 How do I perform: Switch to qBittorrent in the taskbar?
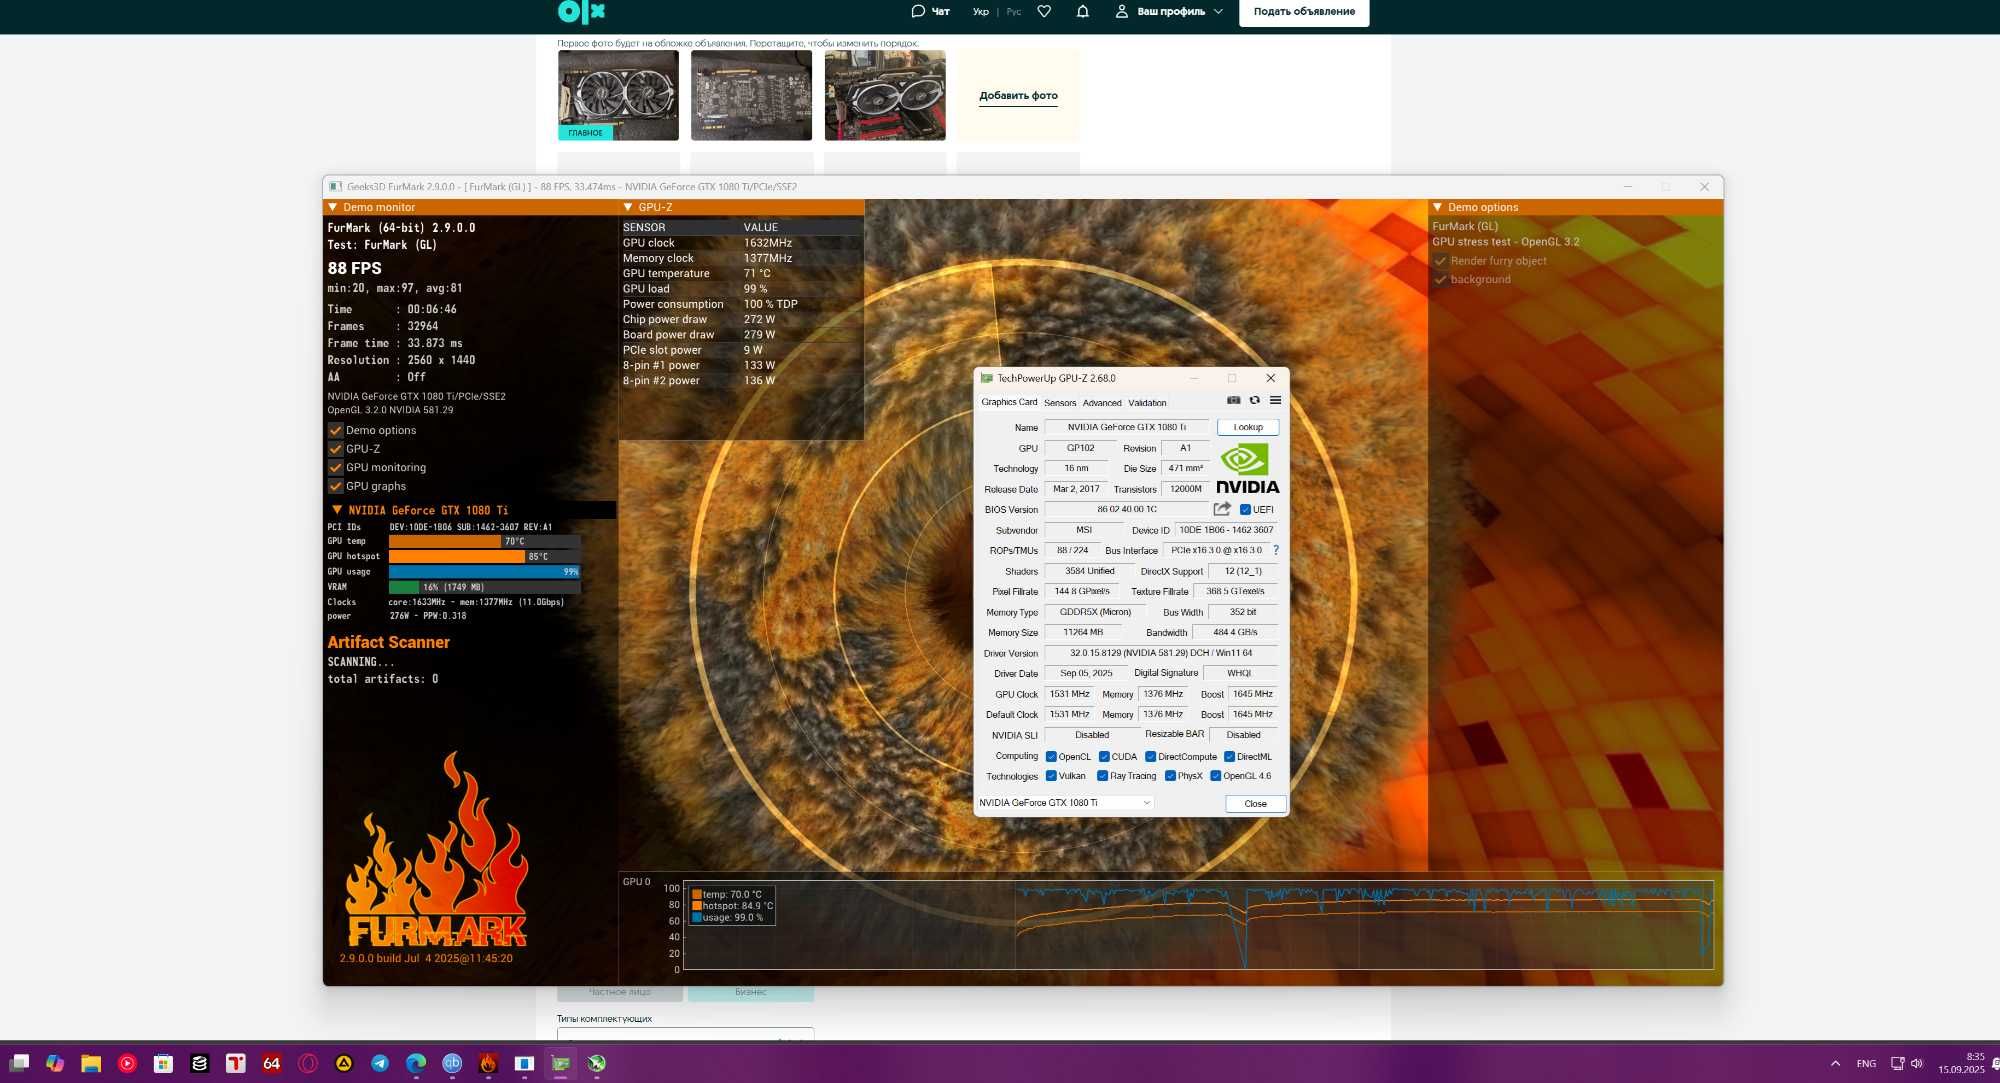point(452,1063)
